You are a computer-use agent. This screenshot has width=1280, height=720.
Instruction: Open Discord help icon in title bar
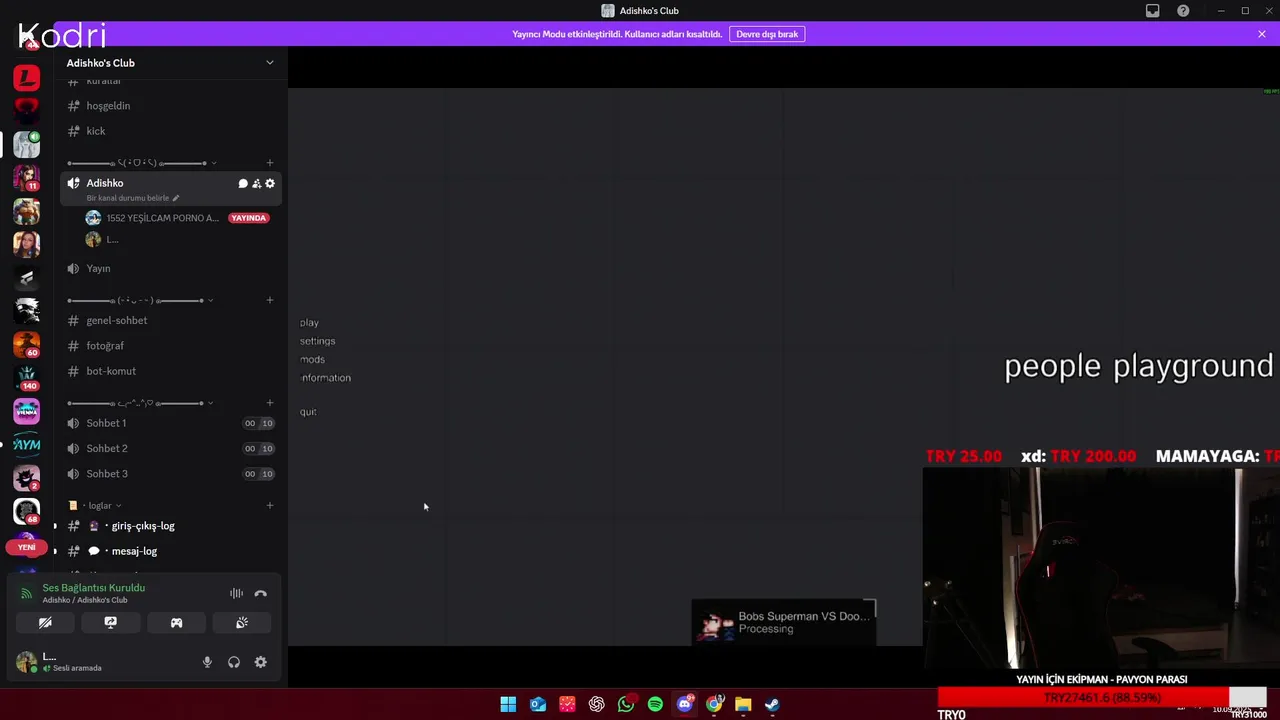point(1184,11)
